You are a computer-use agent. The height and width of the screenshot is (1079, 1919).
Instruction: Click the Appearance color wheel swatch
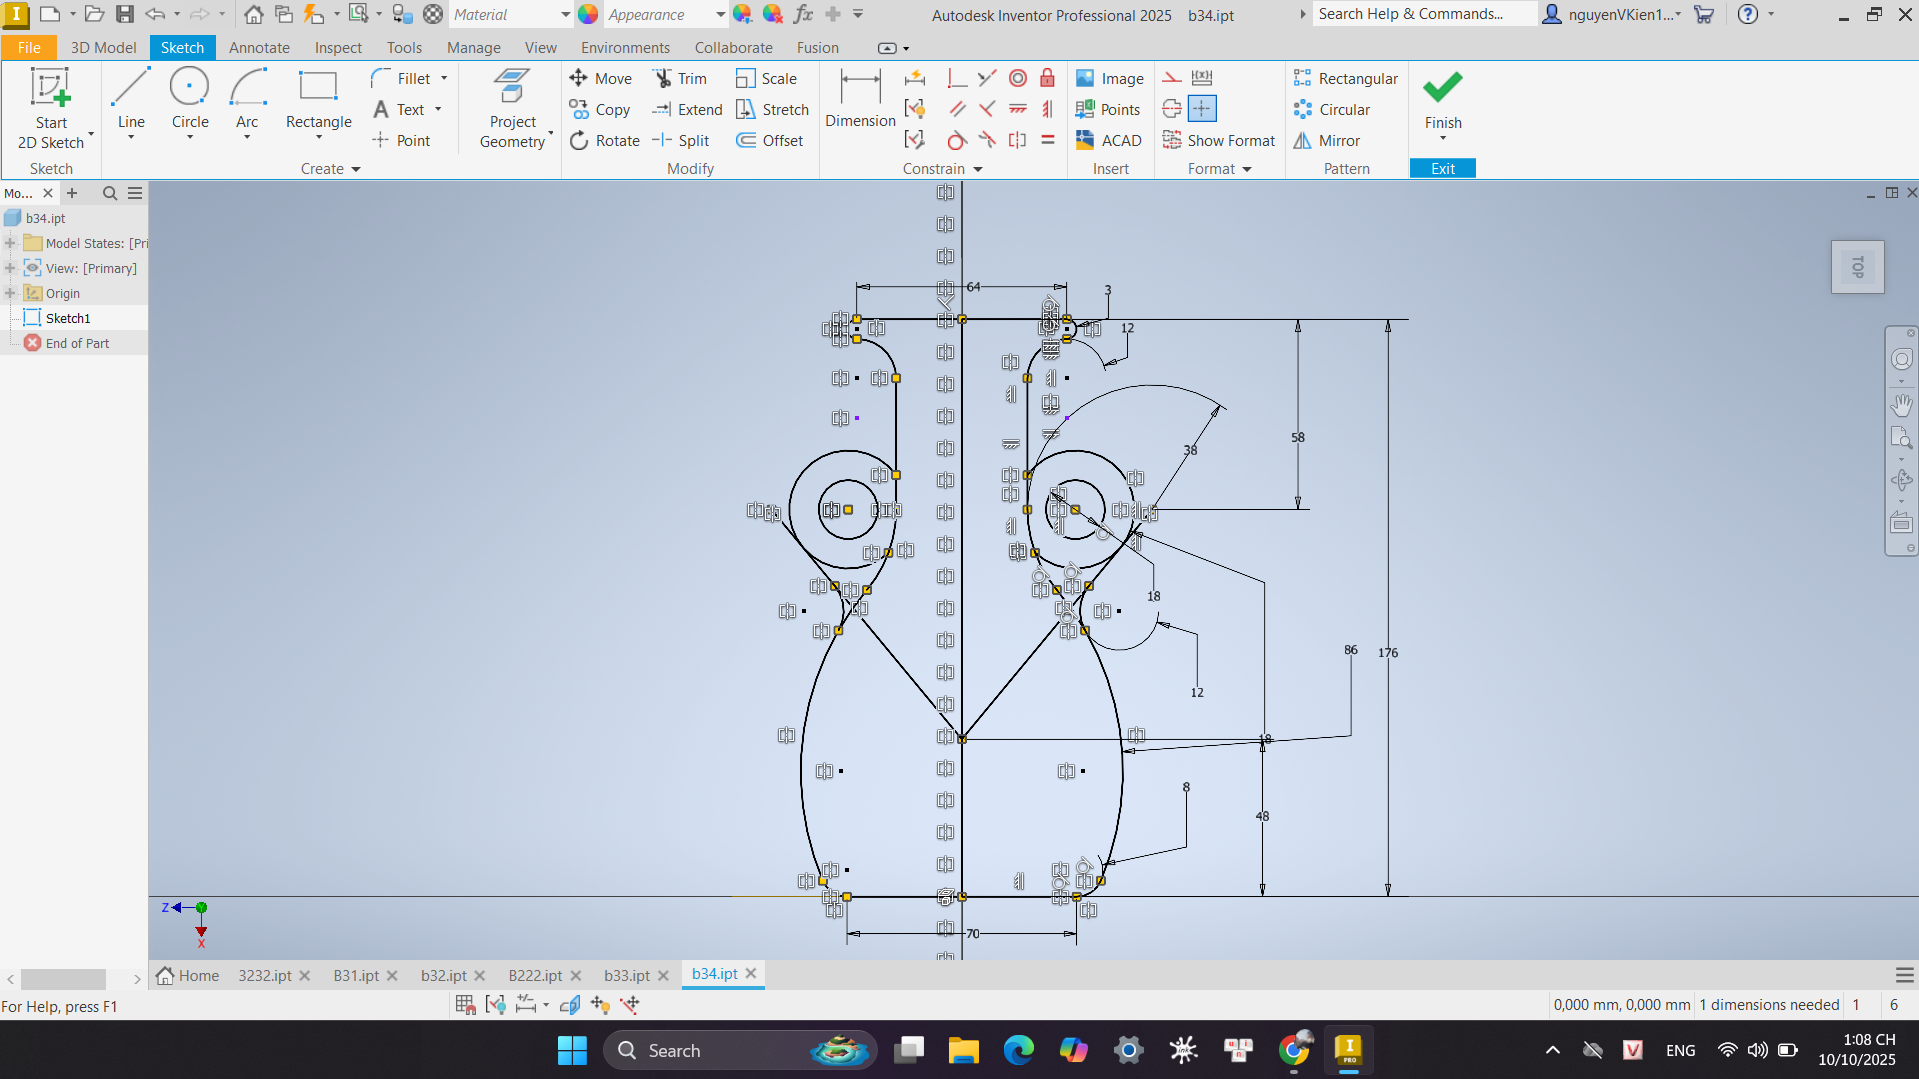588,15
